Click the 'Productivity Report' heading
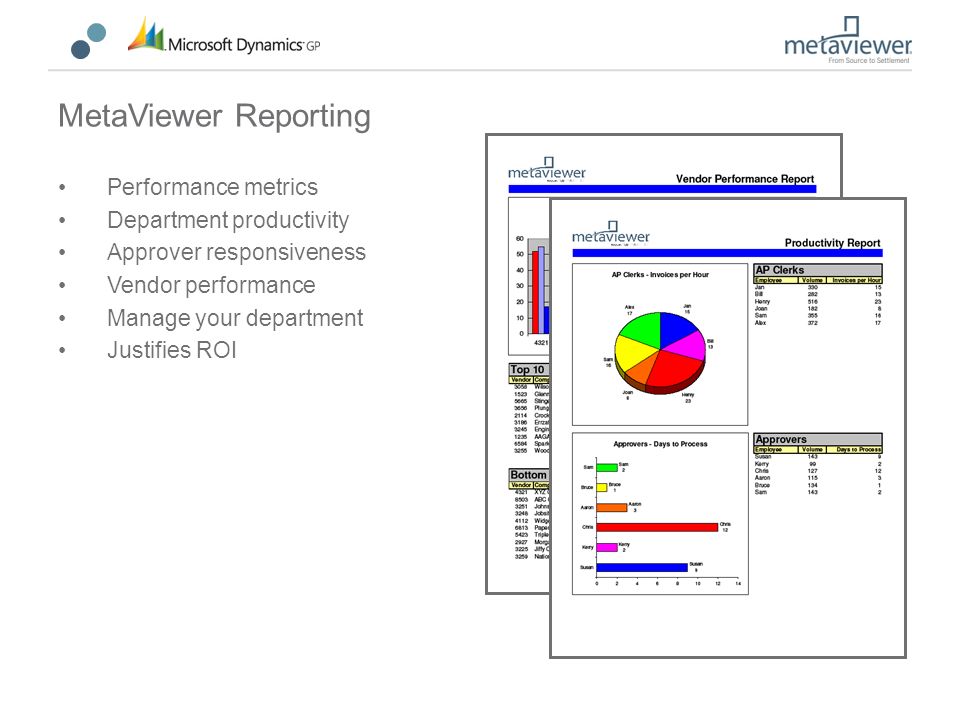The width and height of the screenshot is (960, 720). tap(832, 243)
